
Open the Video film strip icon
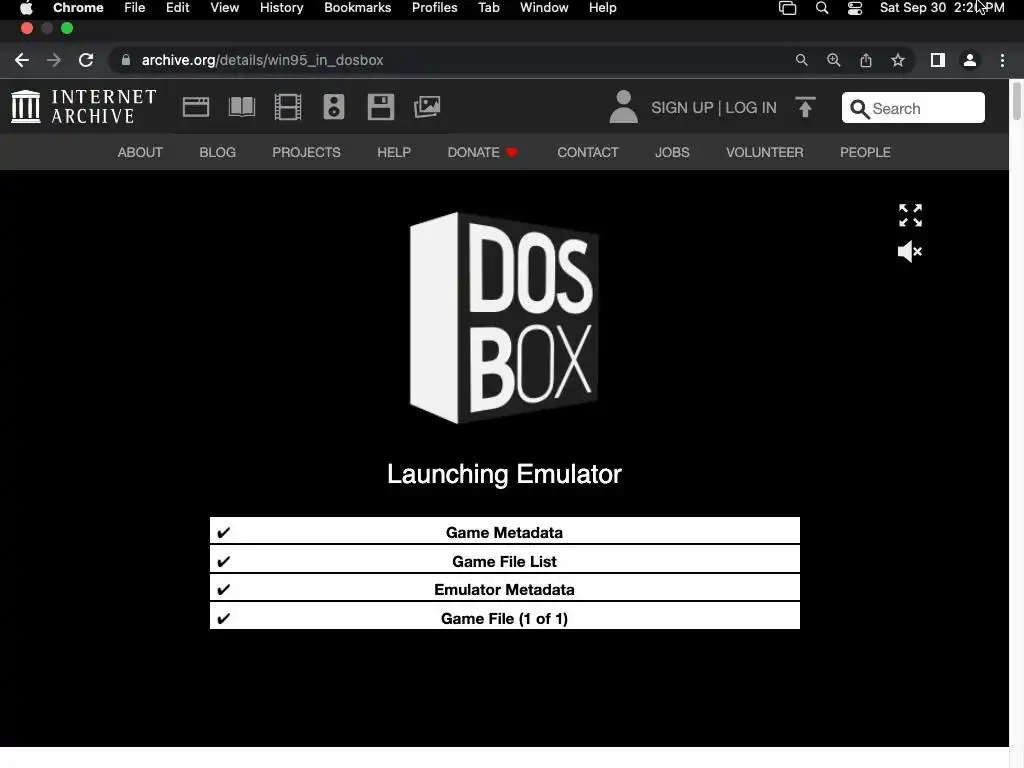288,107
